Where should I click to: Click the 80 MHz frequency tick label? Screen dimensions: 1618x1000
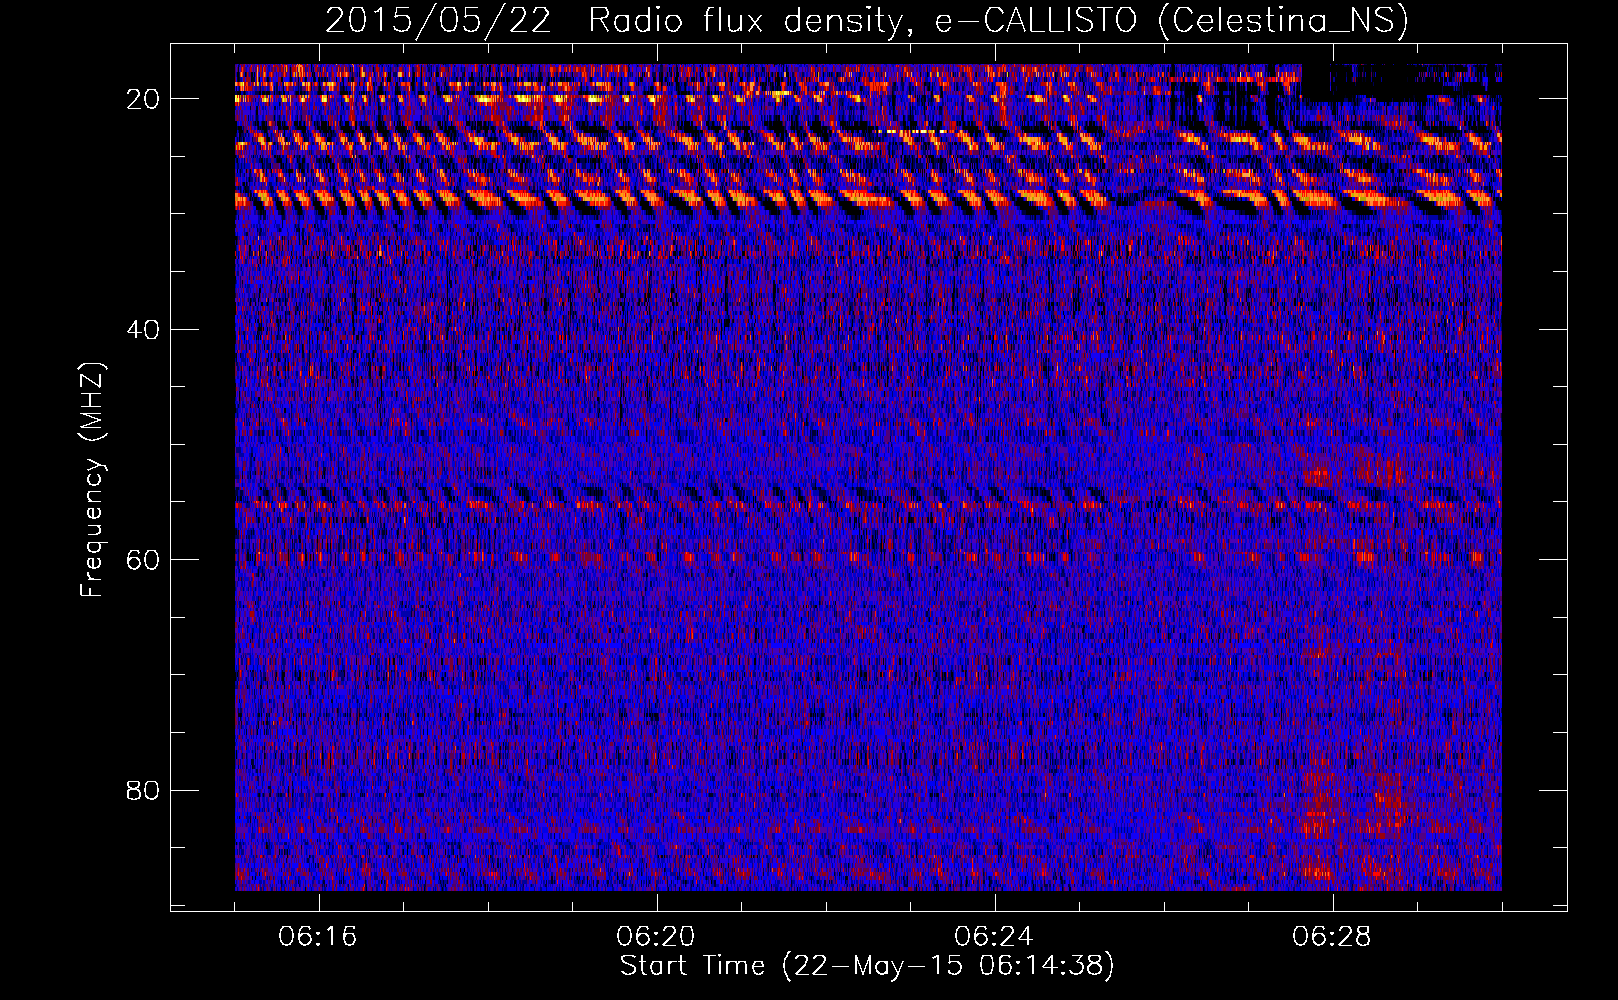coord(144,791)
